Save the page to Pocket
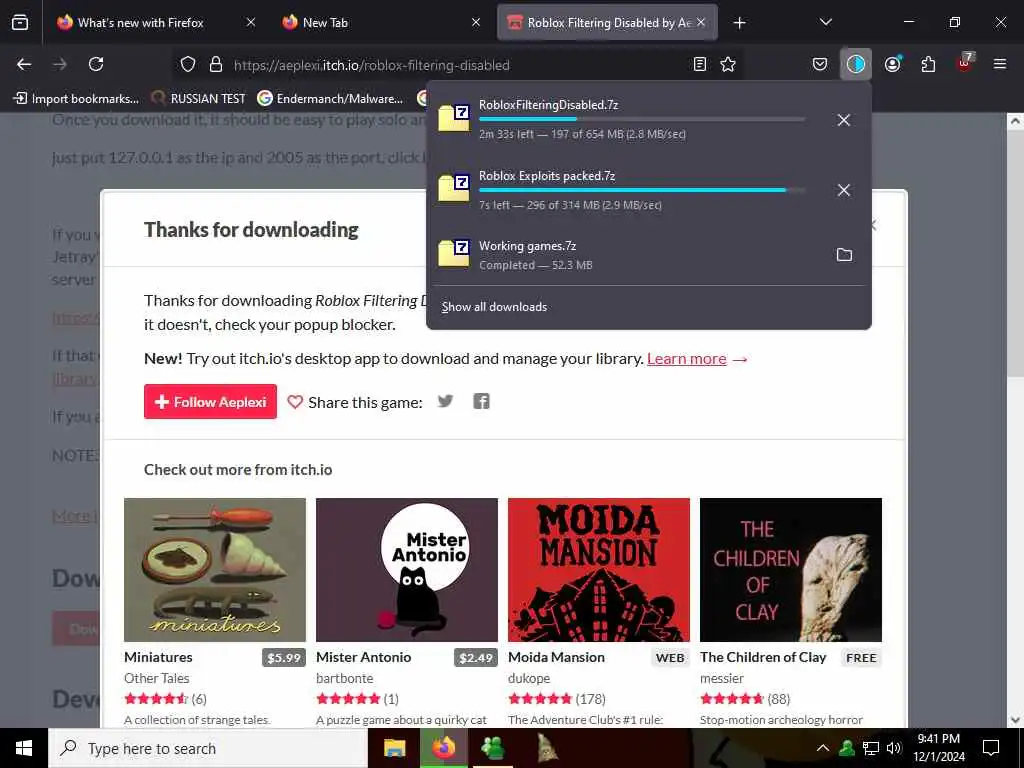 point(820,64)
